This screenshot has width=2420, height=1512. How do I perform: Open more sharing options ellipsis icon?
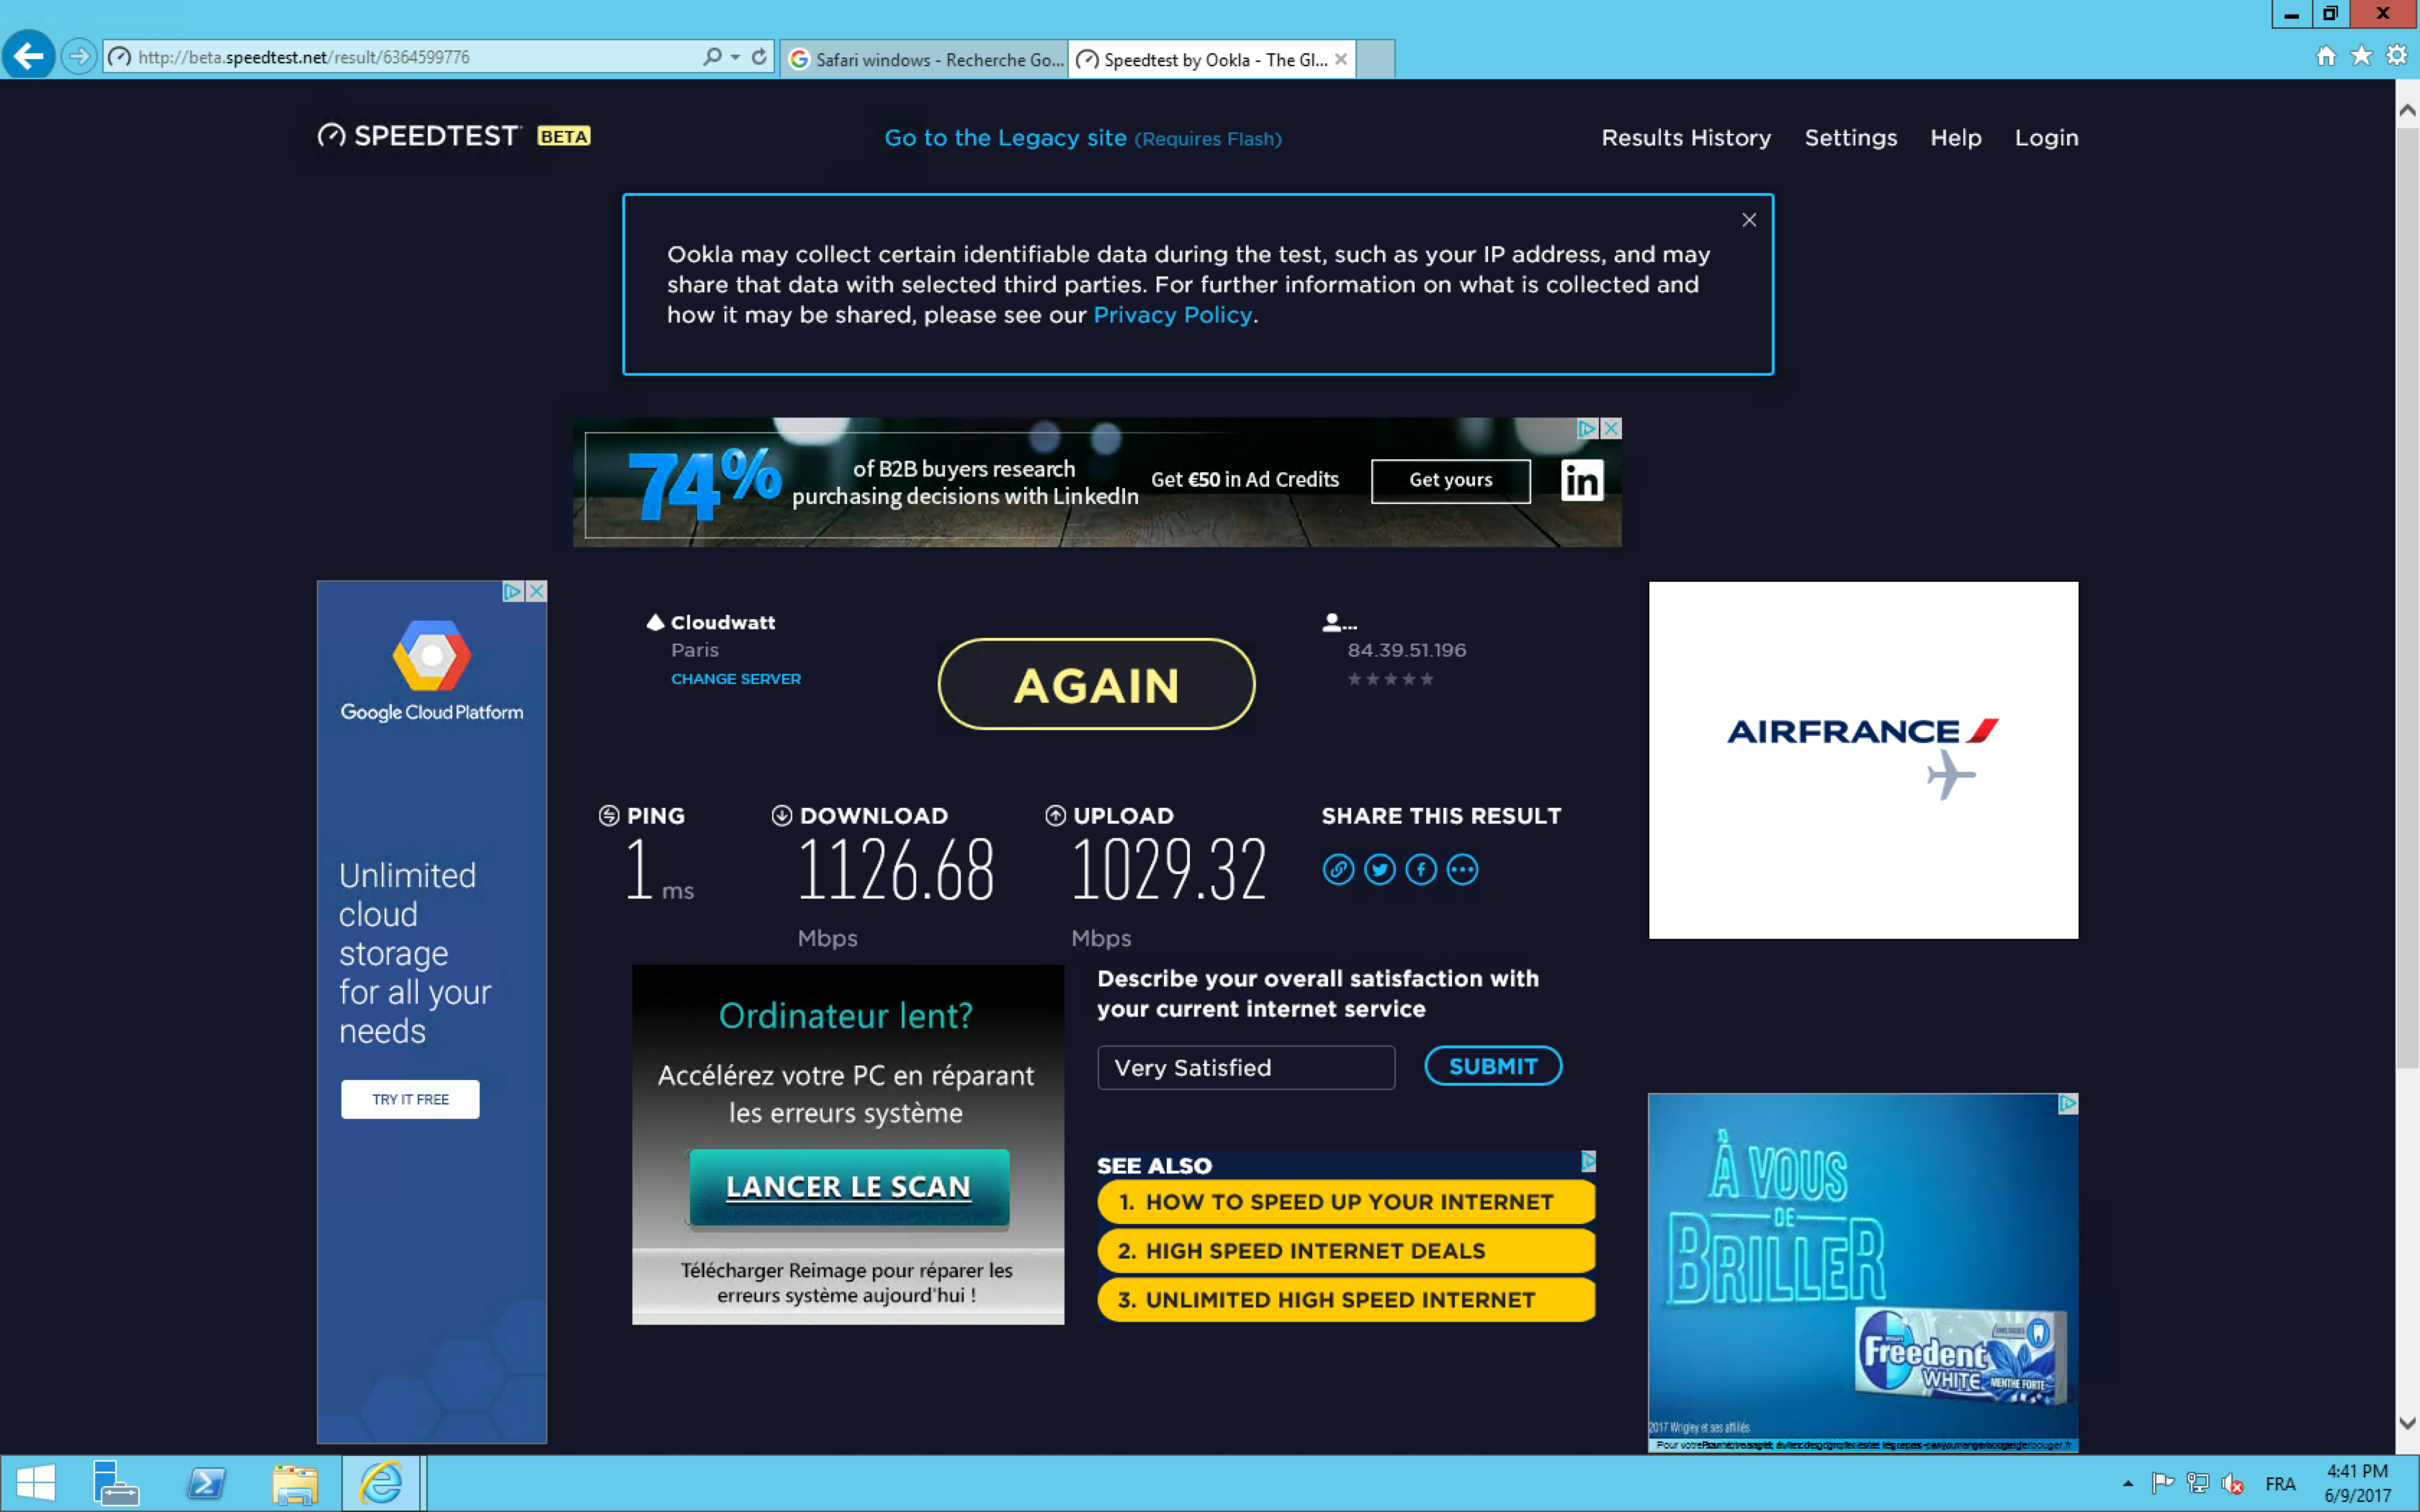[x=1462, y=869]
